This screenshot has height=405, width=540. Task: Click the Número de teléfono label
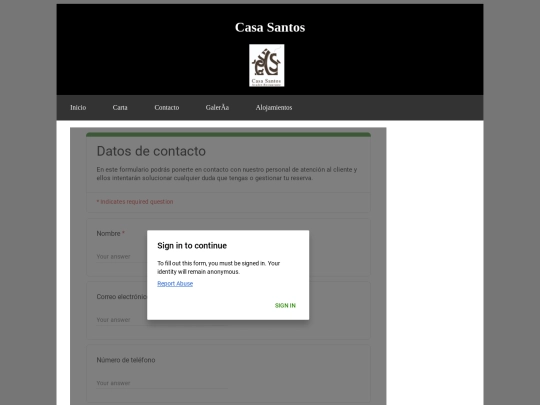click(126, 360)
